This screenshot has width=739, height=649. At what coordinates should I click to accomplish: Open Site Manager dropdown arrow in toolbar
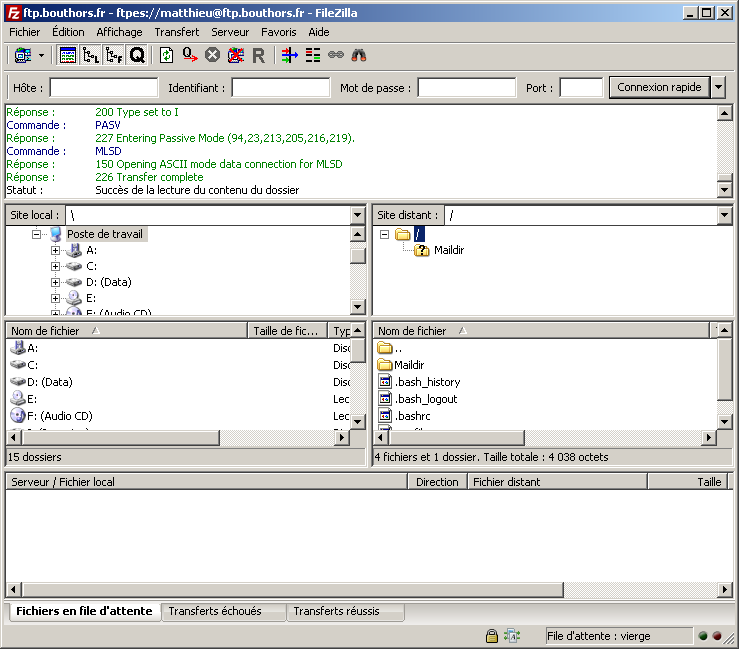coord(41,56)
